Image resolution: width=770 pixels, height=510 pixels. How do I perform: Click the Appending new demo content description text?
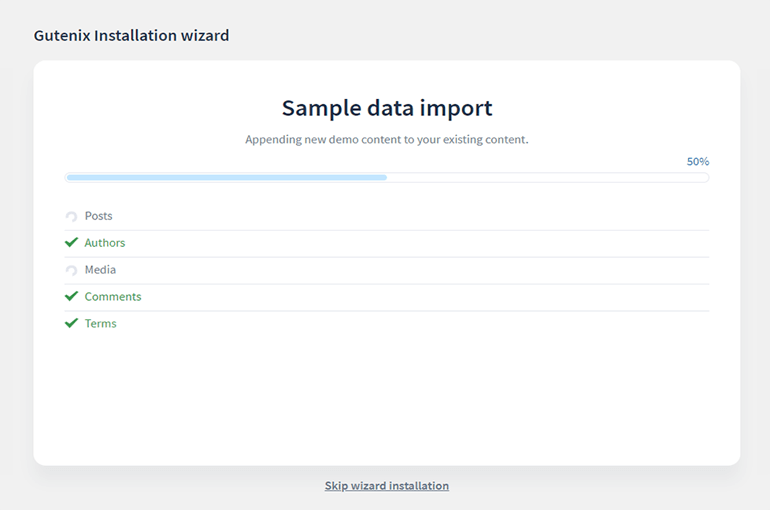tap(387, 140)
